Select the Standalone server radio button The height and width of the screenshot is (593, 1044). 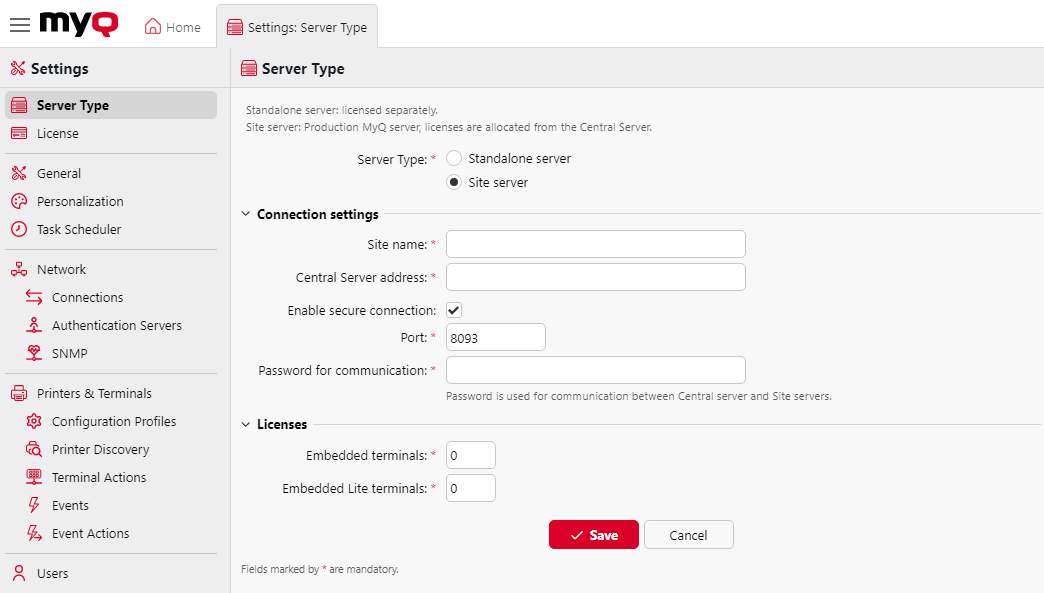pyautogui.click(x=454, y=158)
